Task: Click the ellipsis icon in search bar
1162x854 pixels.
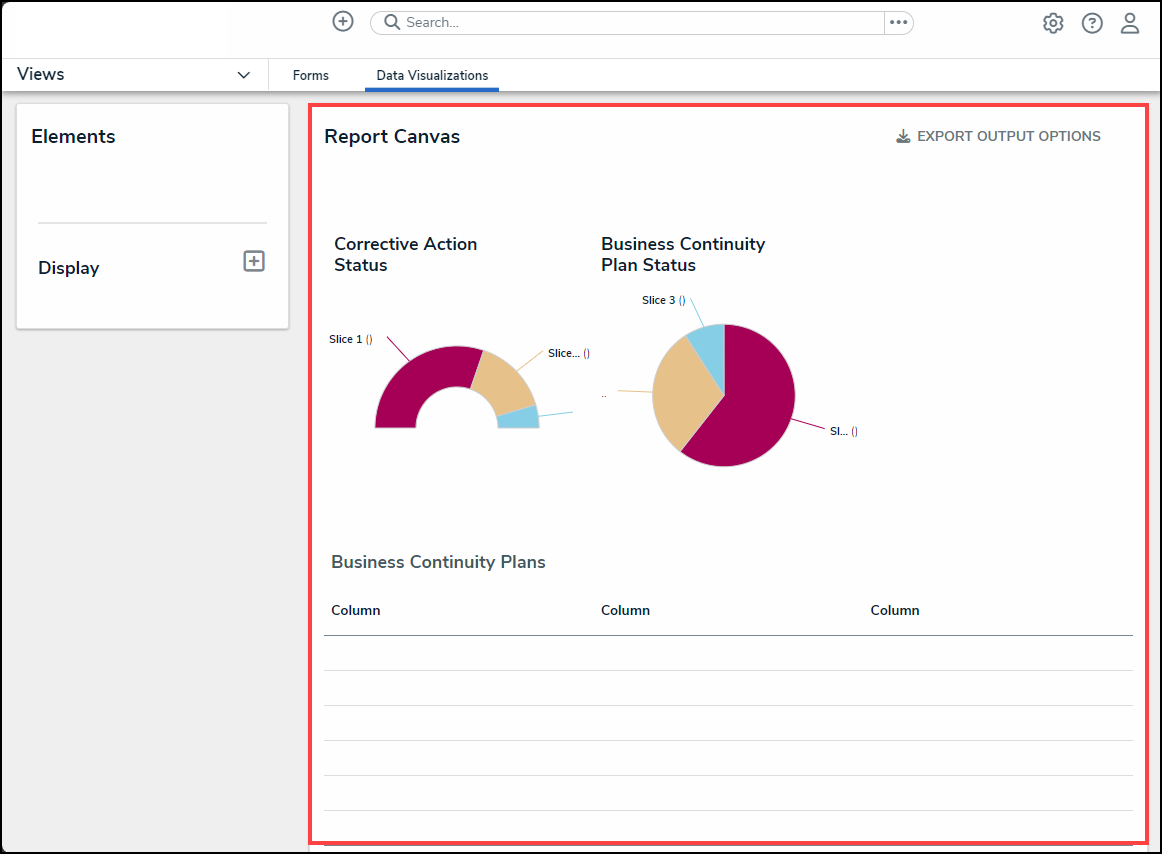Action: click(x=898, y=22)
